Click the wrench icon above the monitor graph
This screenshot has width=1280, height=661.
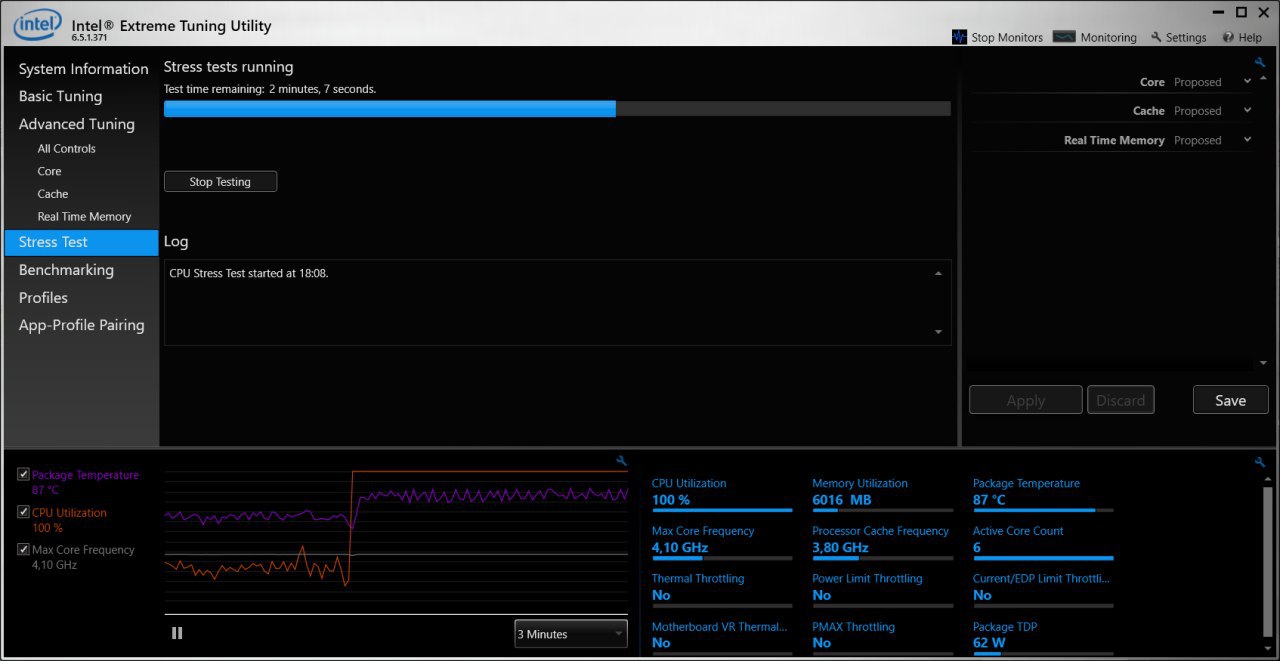point(622,461)
